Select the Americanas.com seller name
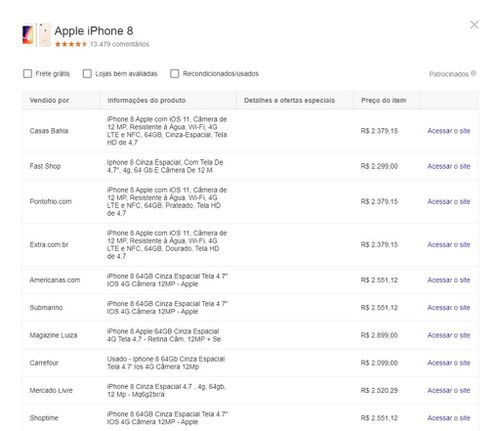 click(x=55, y=280)
